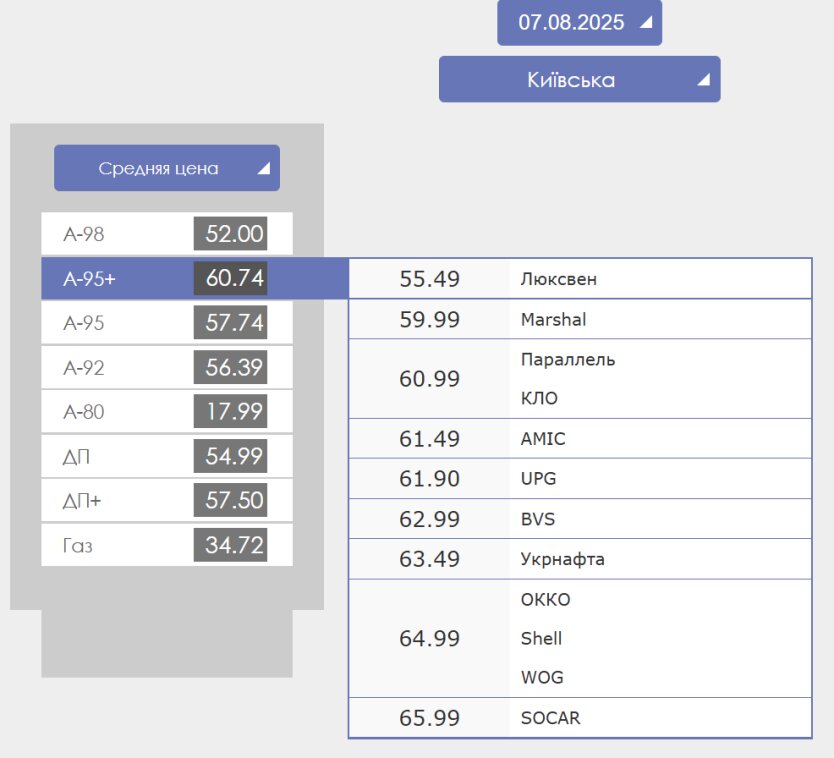Open the date dropdown 07.08.2025
Viewport: 834px width, 758px height.
pos(579,22)
